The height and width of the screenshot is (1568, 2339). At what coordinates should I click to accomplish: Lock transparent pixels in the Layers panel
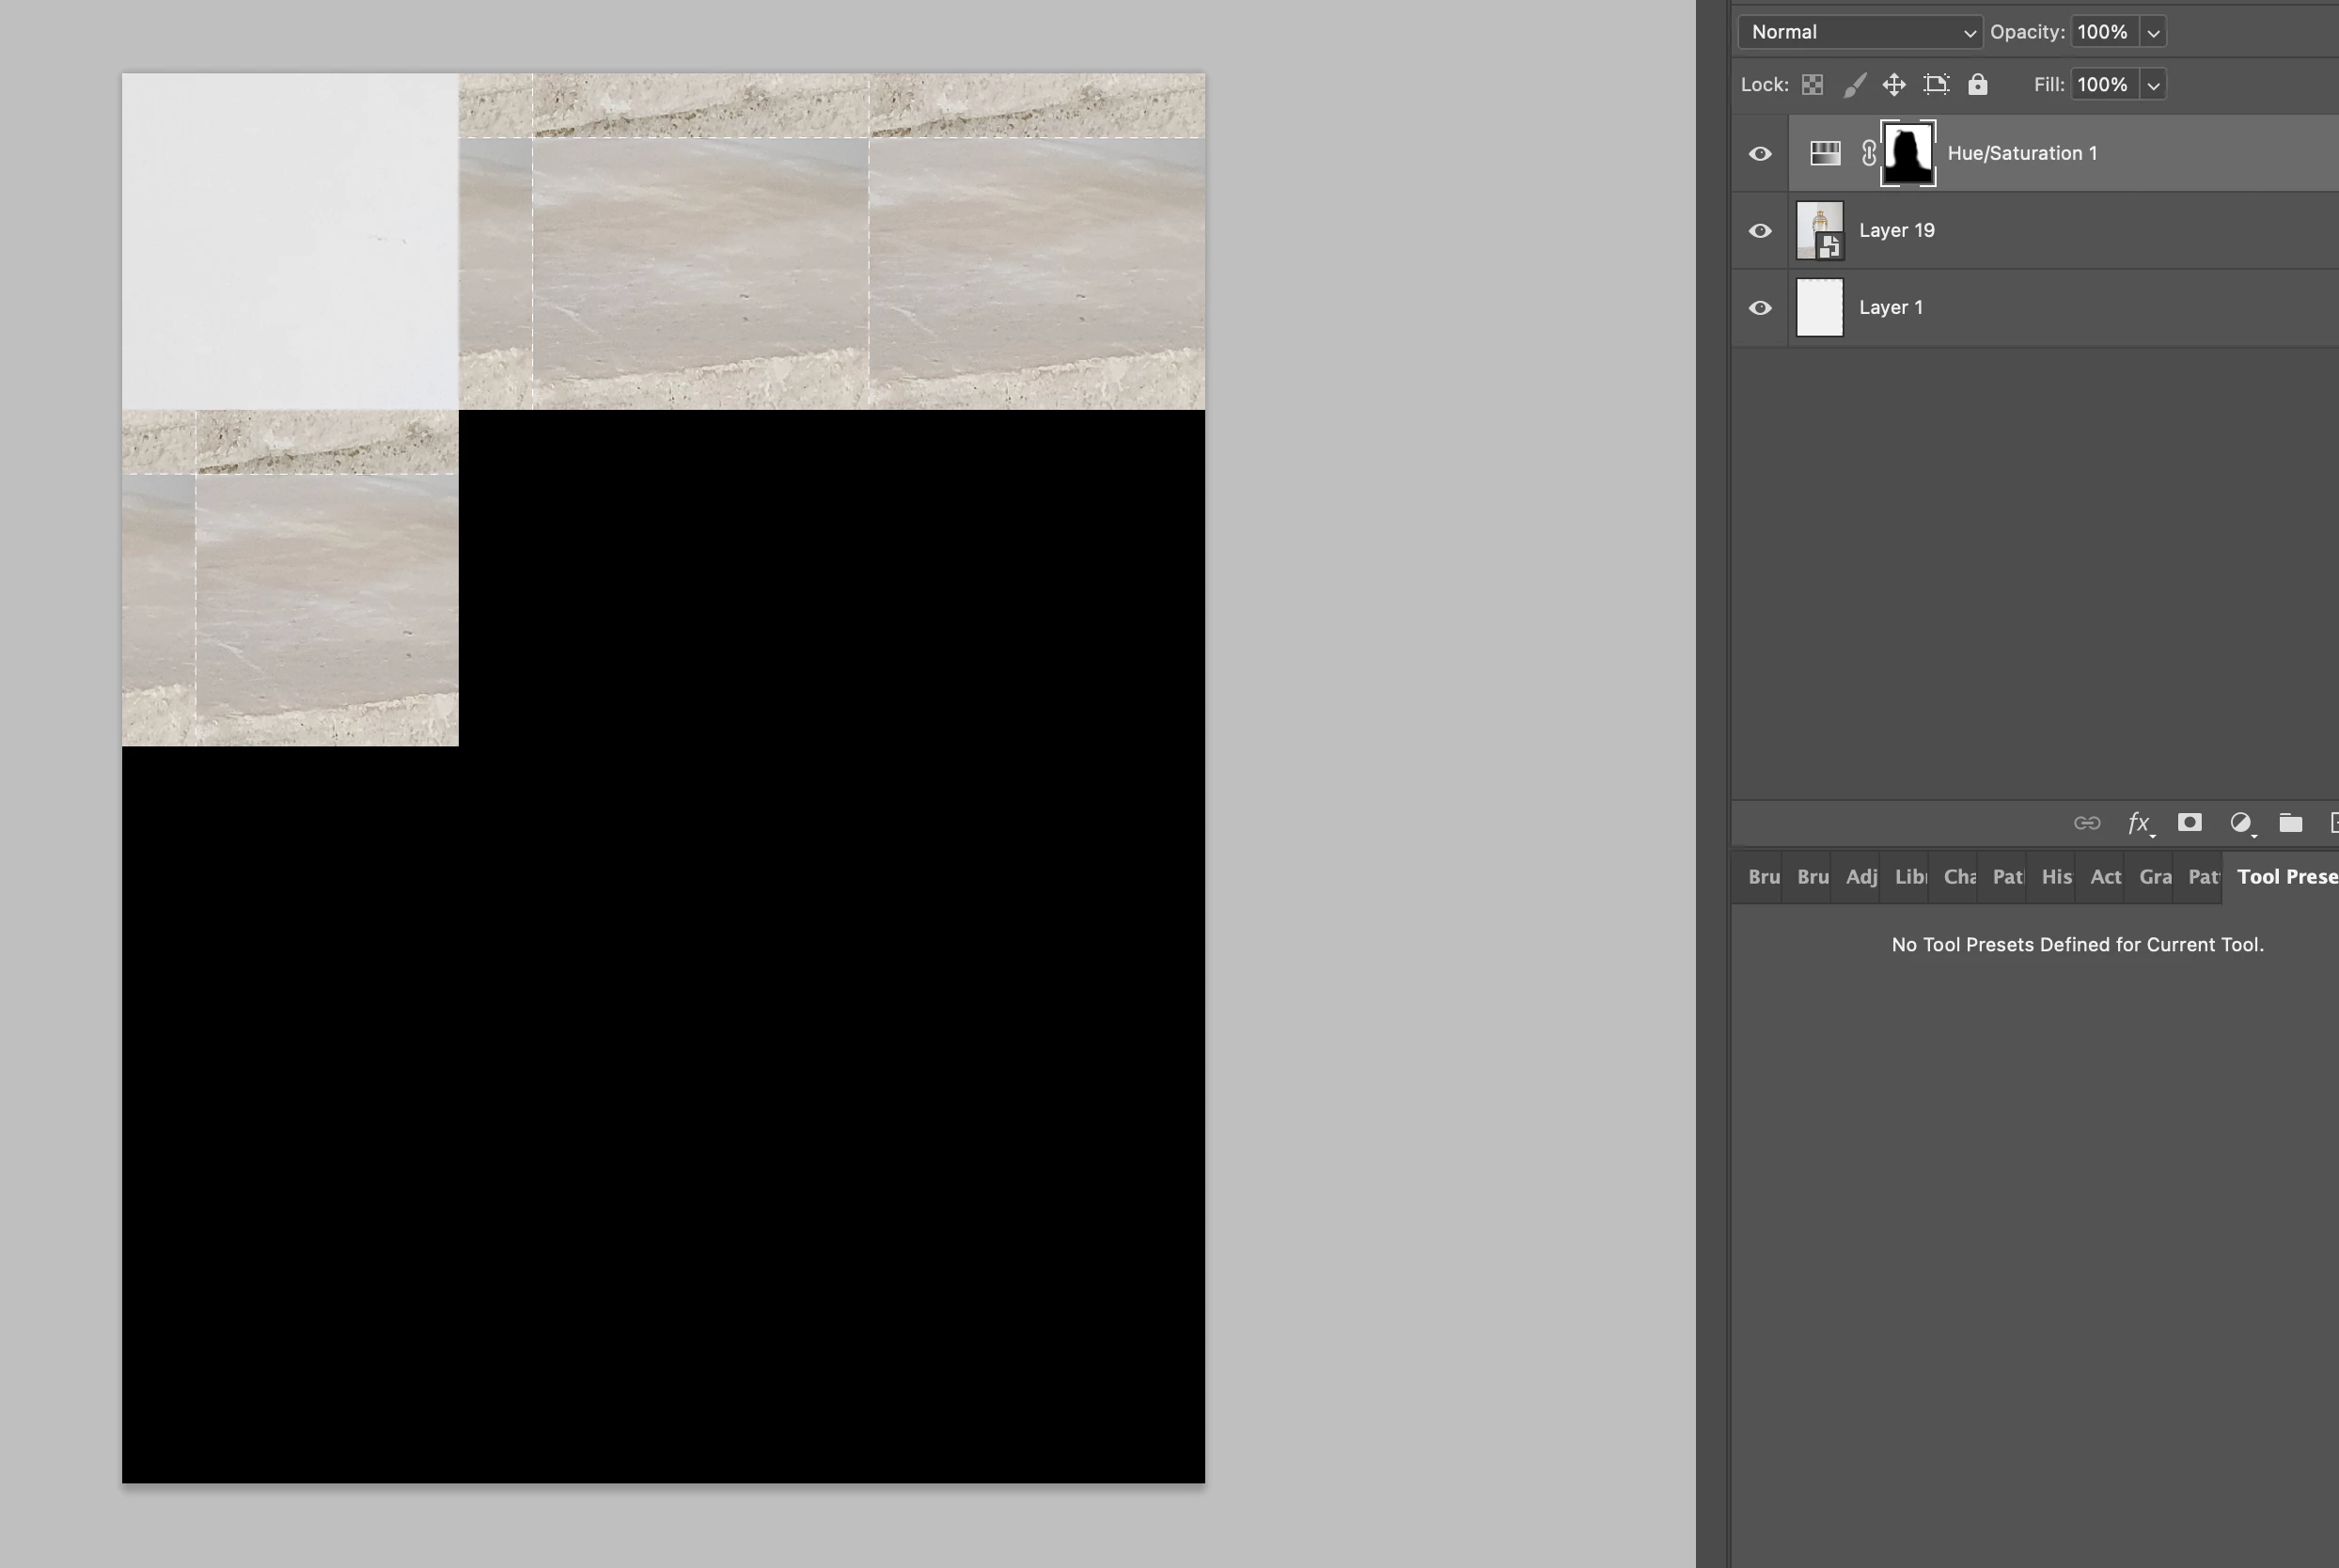pyautogui.click(x=1812, y=85)
